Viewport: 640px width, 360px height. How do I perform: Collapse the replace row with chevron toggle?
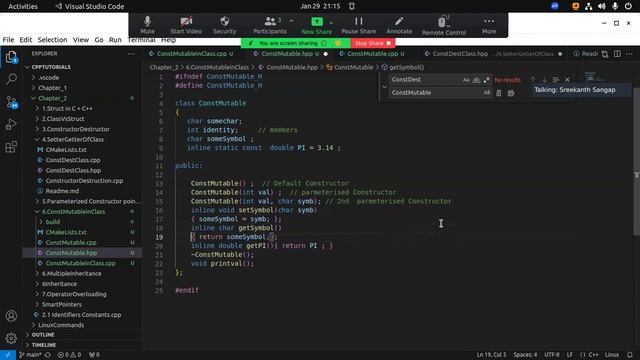(384, 87)
